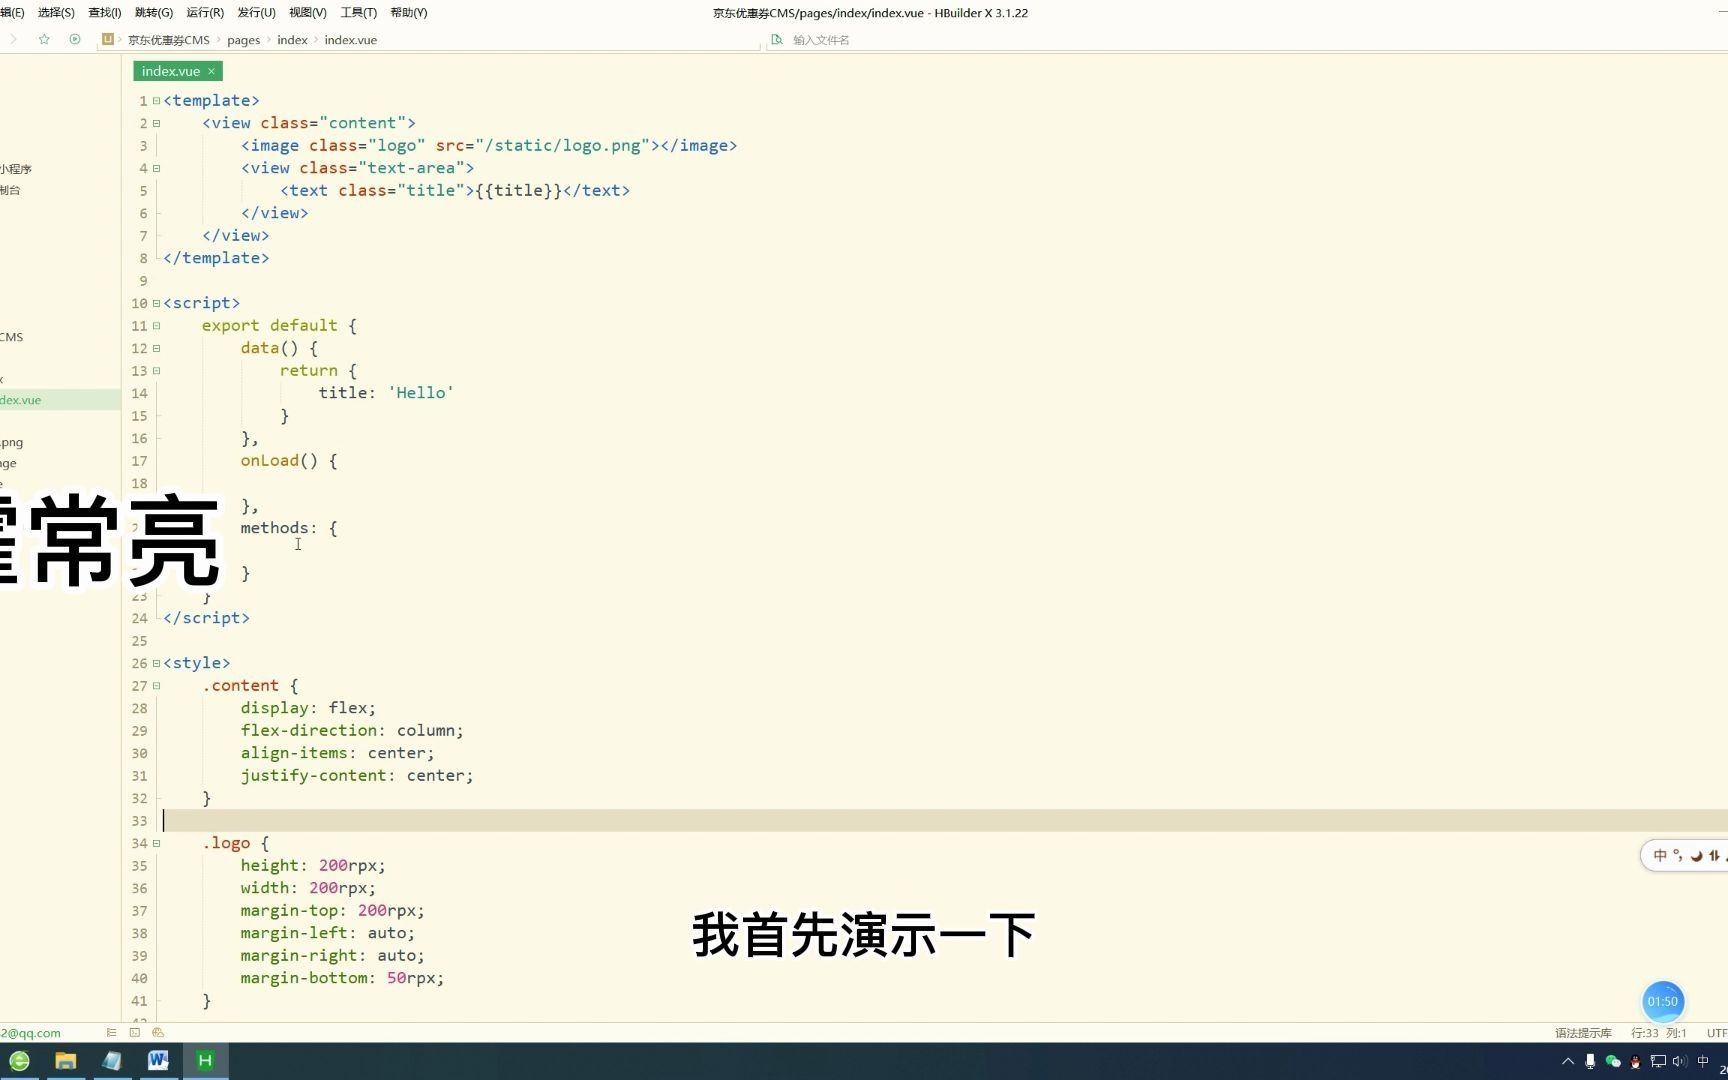Open the 发行(U) menu
Image resolution: width=1728 pixels, height=1080 pixels.
pyautogui.click(x=256, y=13)
